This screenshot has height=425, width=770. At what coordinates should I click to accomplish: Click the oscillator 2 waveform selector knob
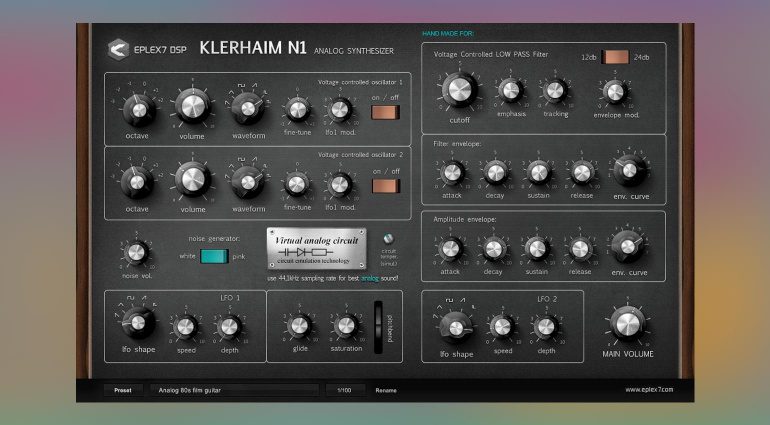246,182
